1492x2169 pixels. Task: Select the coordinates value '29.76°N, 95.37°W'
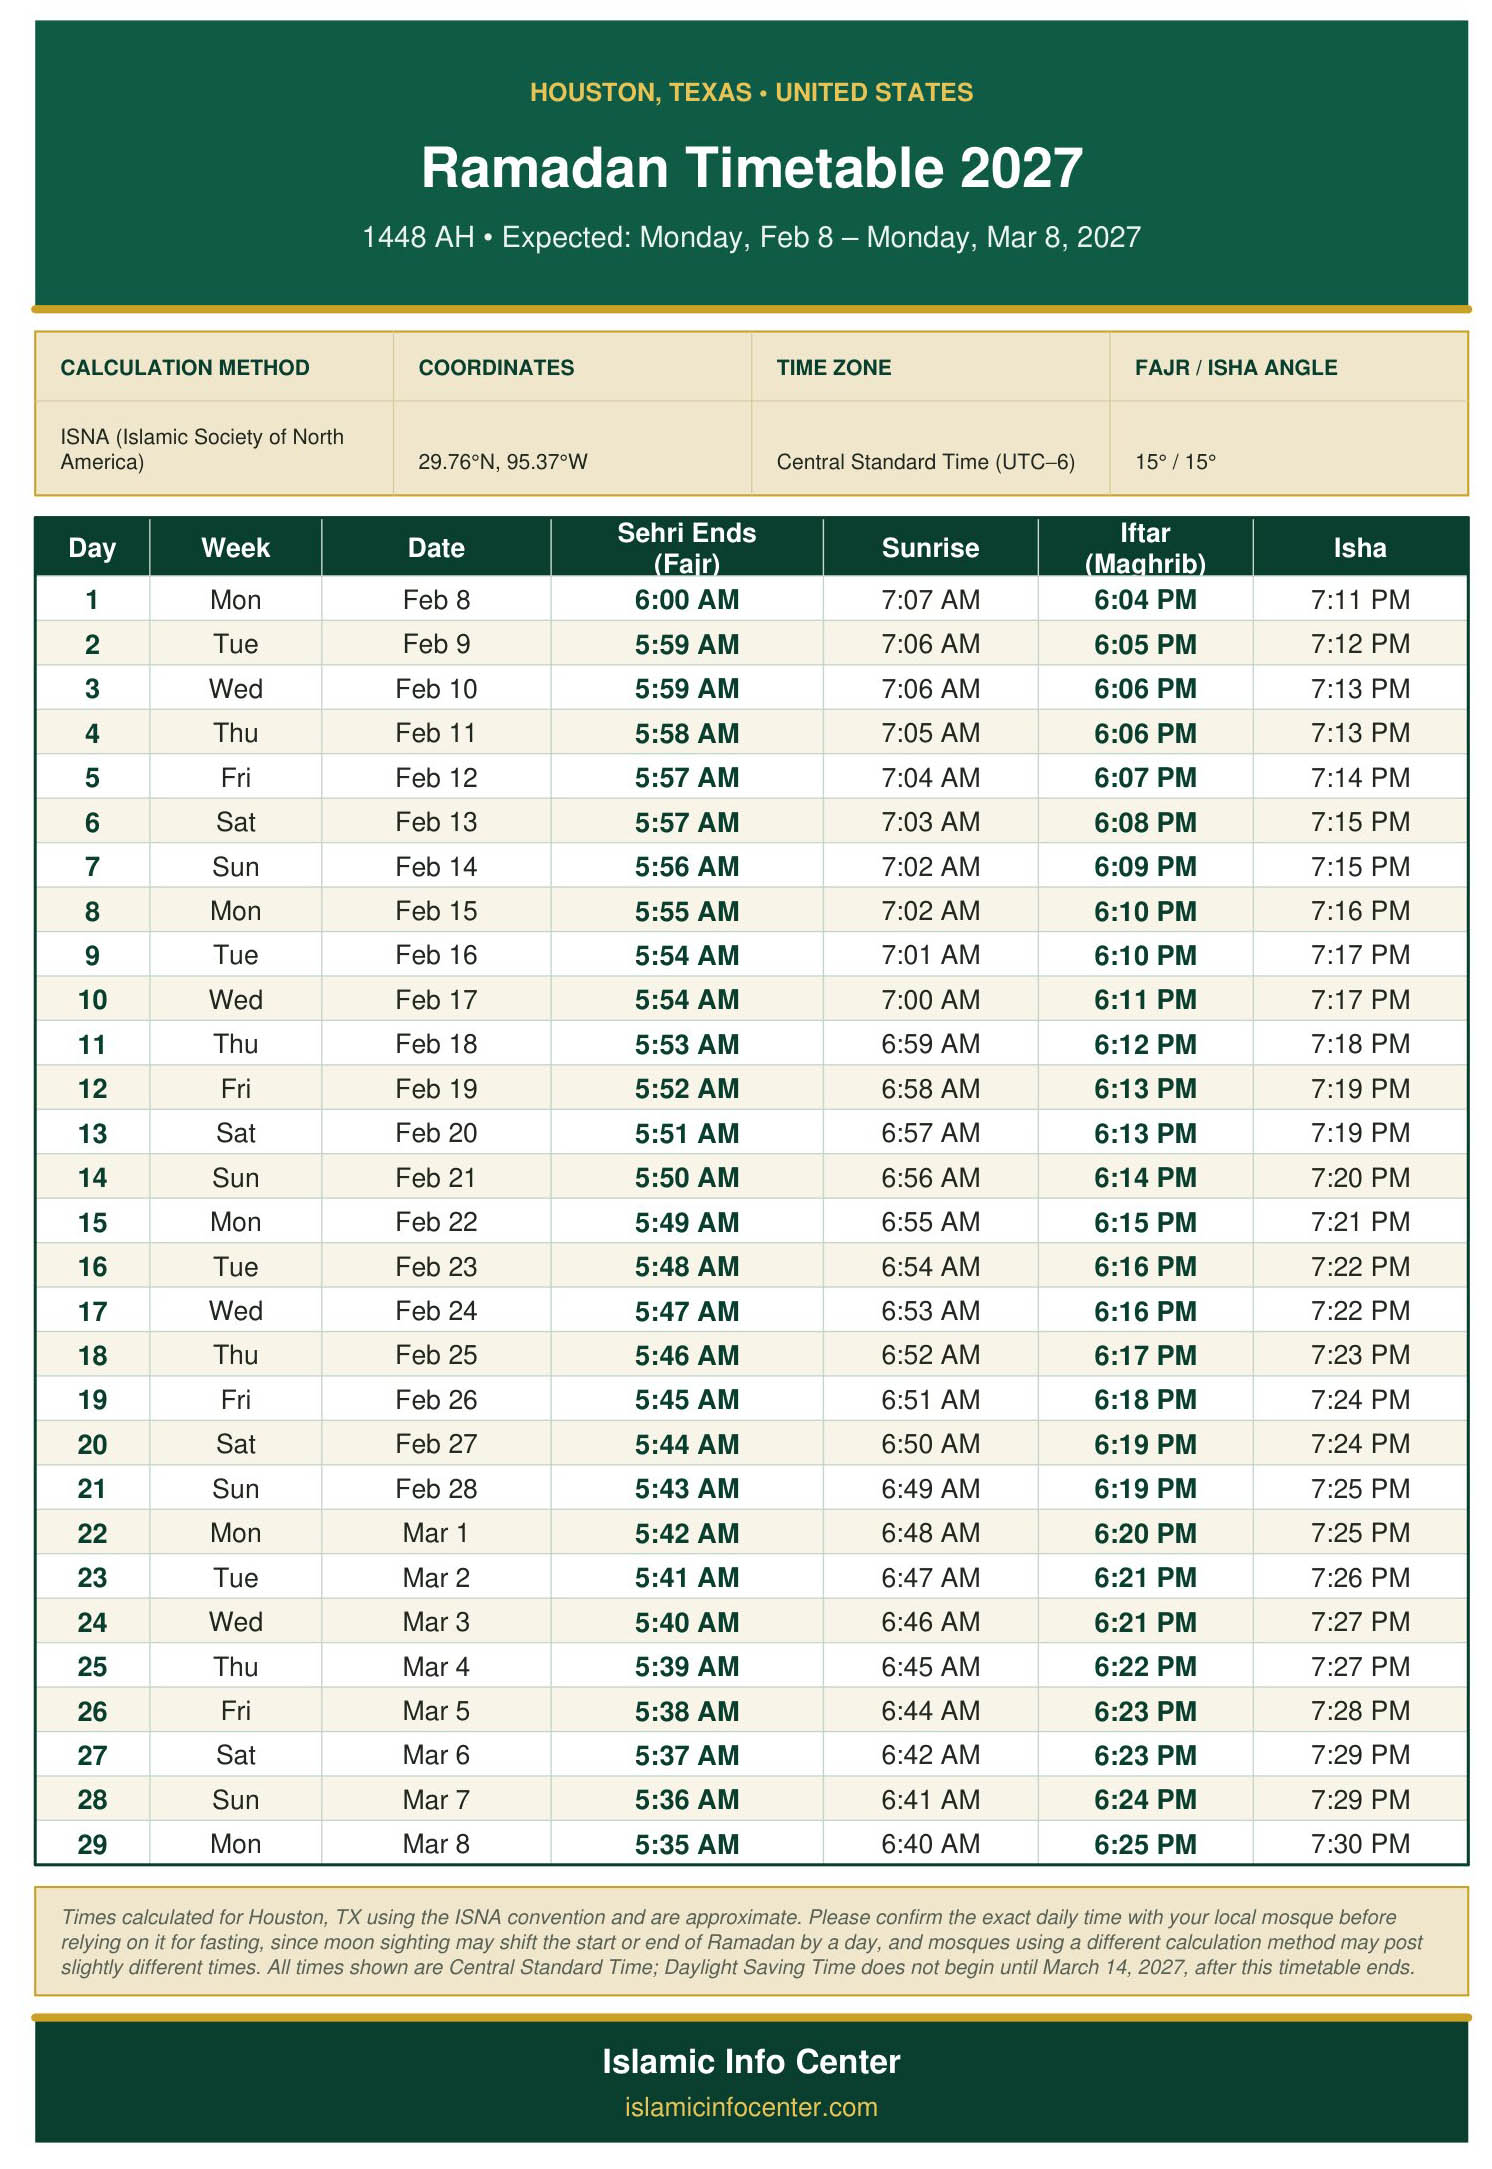point(503,461)
